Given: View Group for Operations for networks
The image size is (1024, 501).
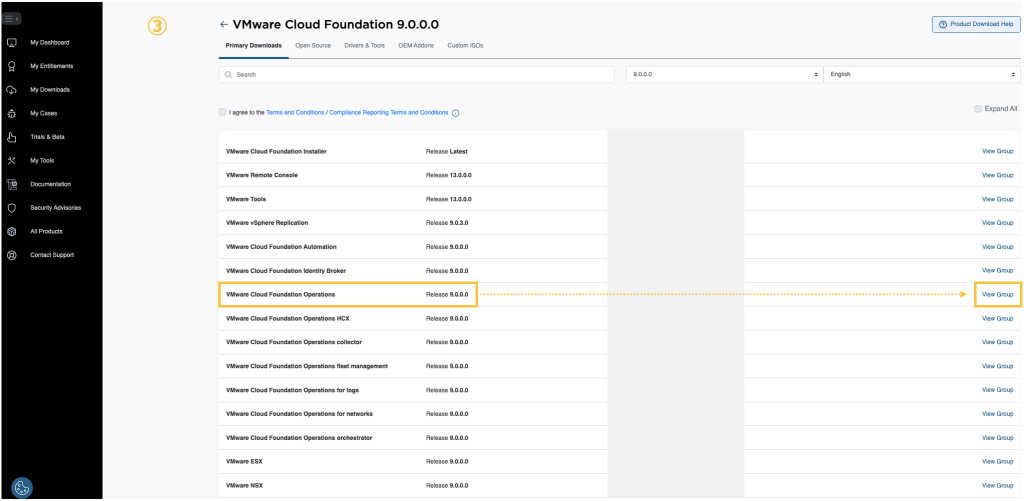Looking at the screenshot, I should (x=997, y=414).
